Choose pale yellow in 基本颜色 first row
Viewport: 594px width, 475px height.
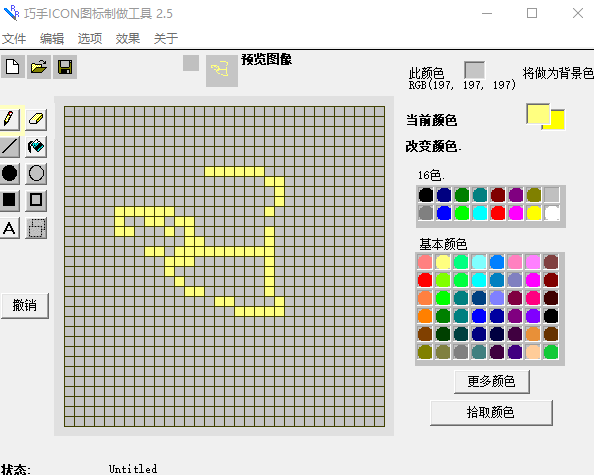443,262
